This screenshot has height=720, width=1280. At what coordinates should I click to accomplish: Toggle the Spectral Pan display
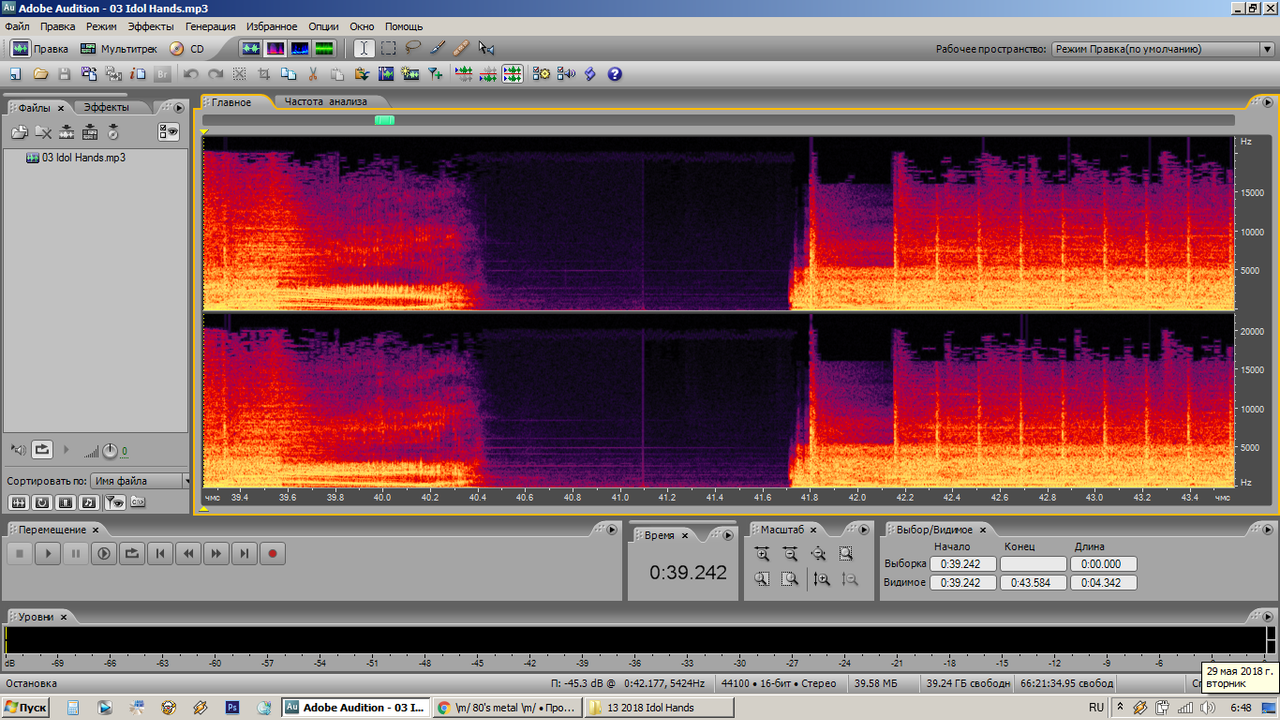[x=299, y=48]
